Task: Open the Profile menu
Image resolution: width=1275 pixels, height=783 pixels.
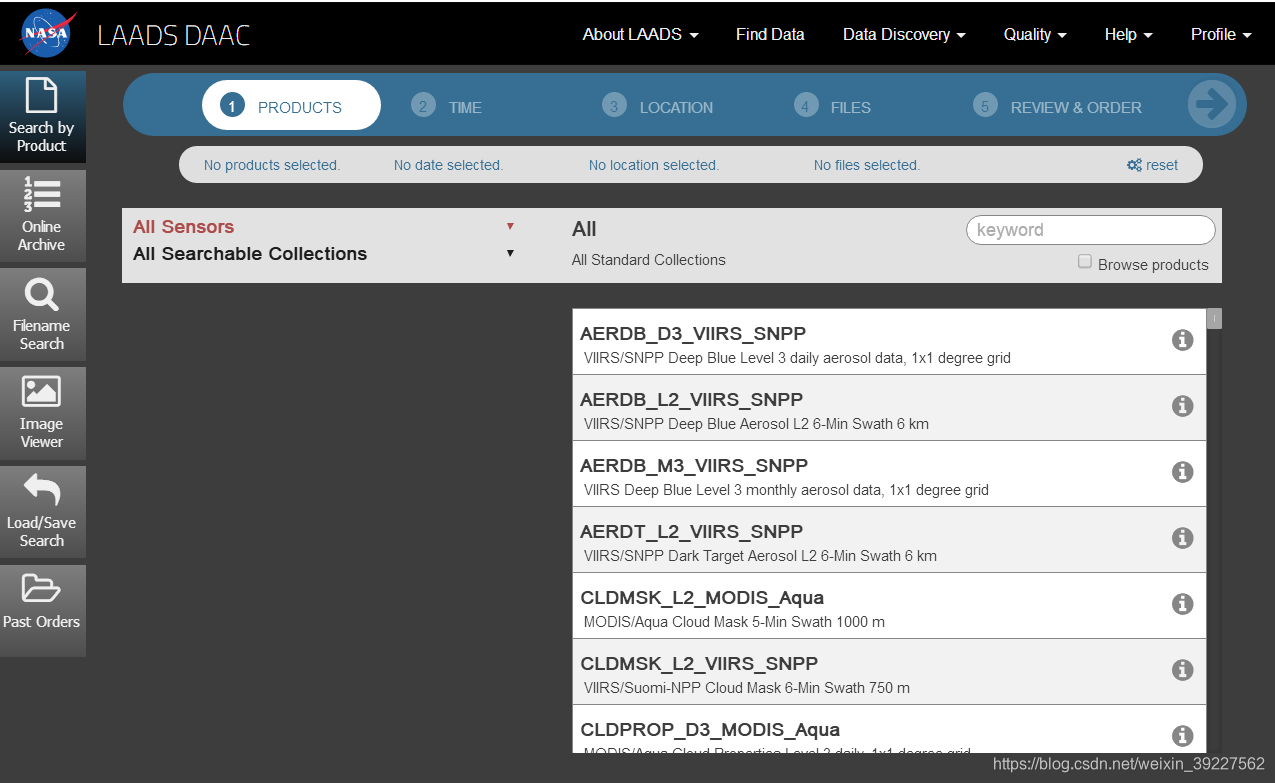Action: [1221, 34]
